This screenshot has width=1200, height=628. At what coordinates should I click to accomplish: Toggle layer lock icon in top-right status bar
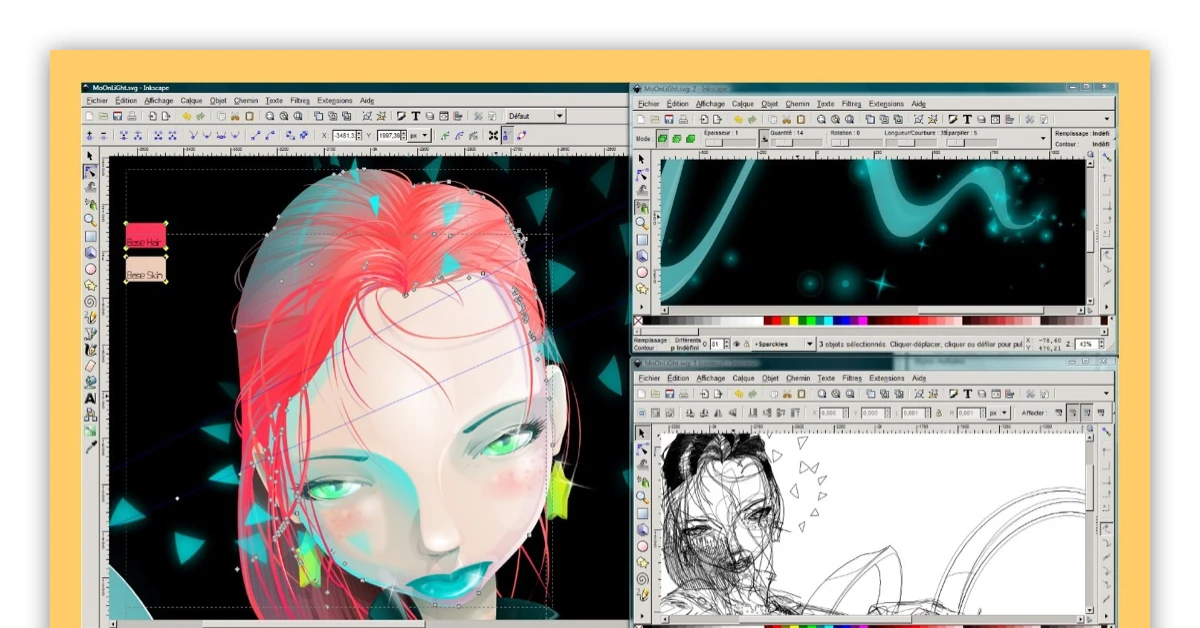(x=746, y=344)
